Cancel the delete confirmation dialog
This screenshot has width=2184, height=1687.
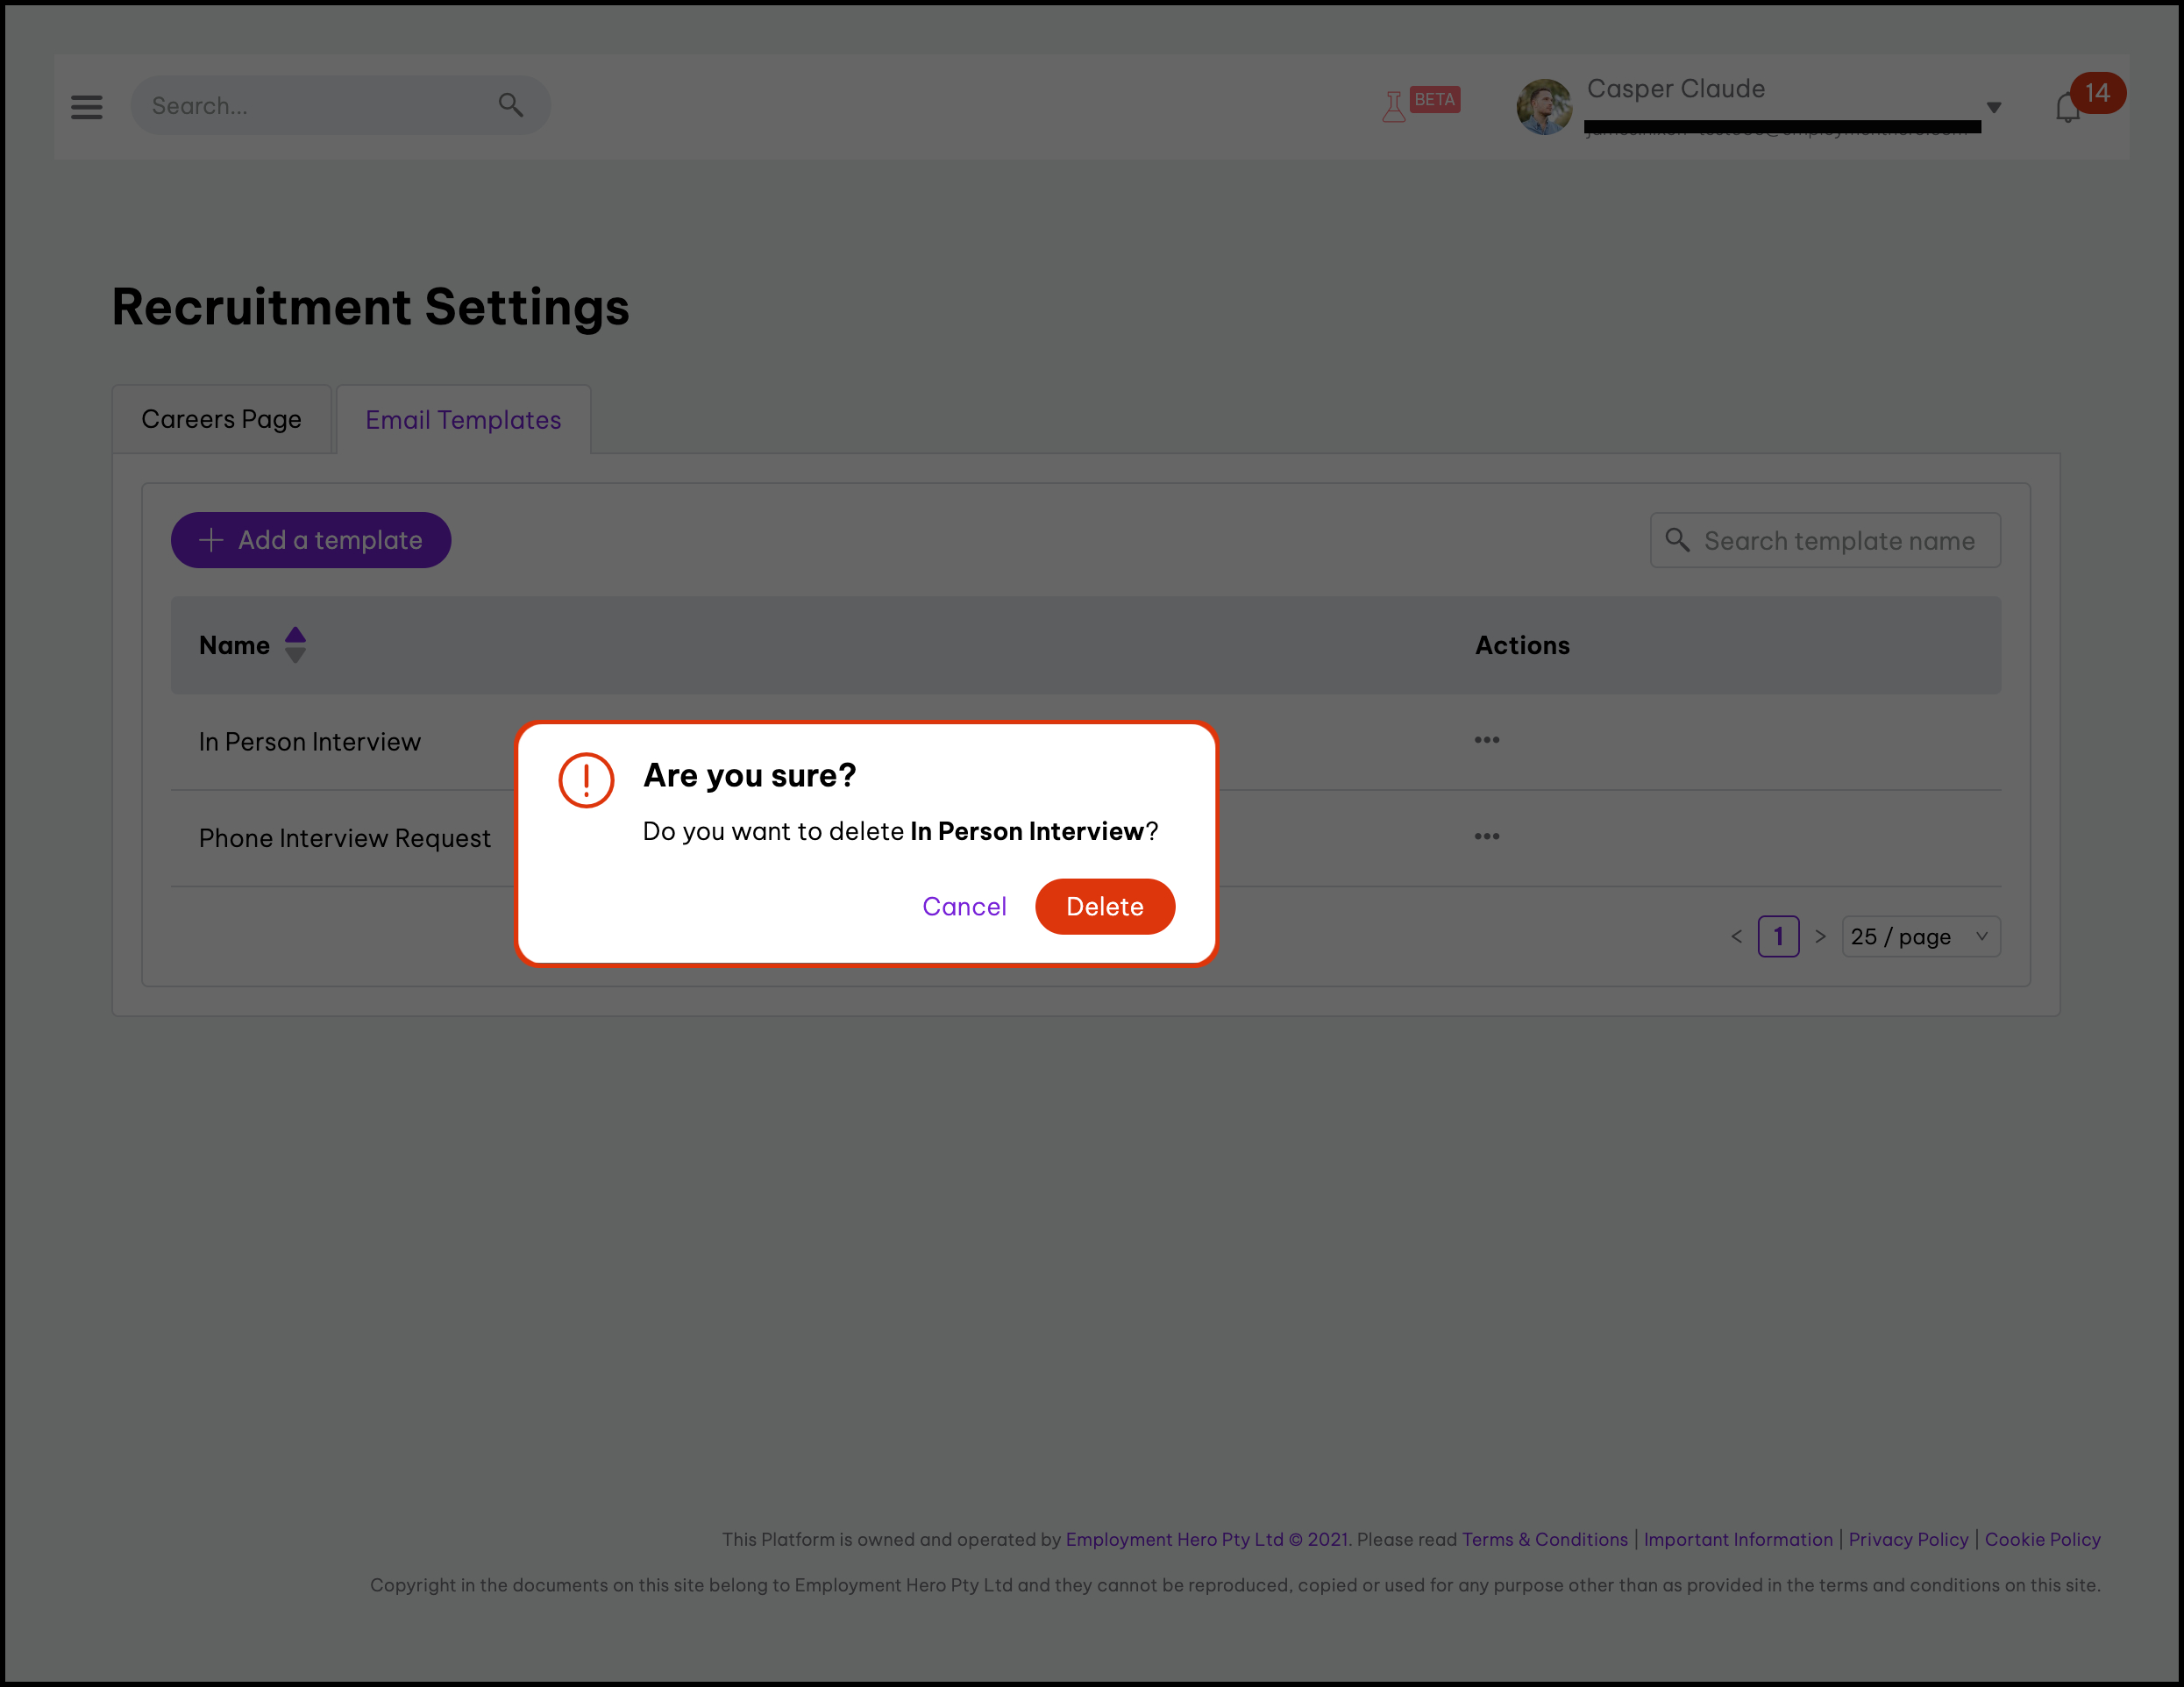tap(964, 906)
